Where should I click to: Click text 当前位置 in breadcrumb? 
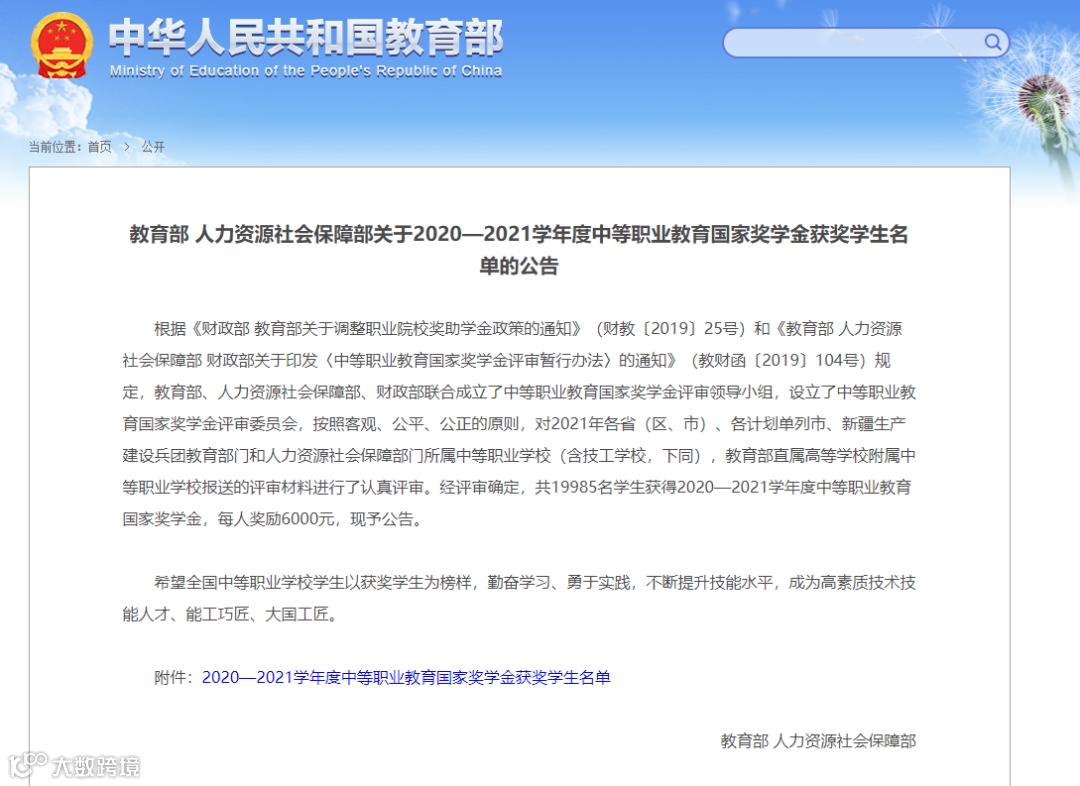(54, 147)
